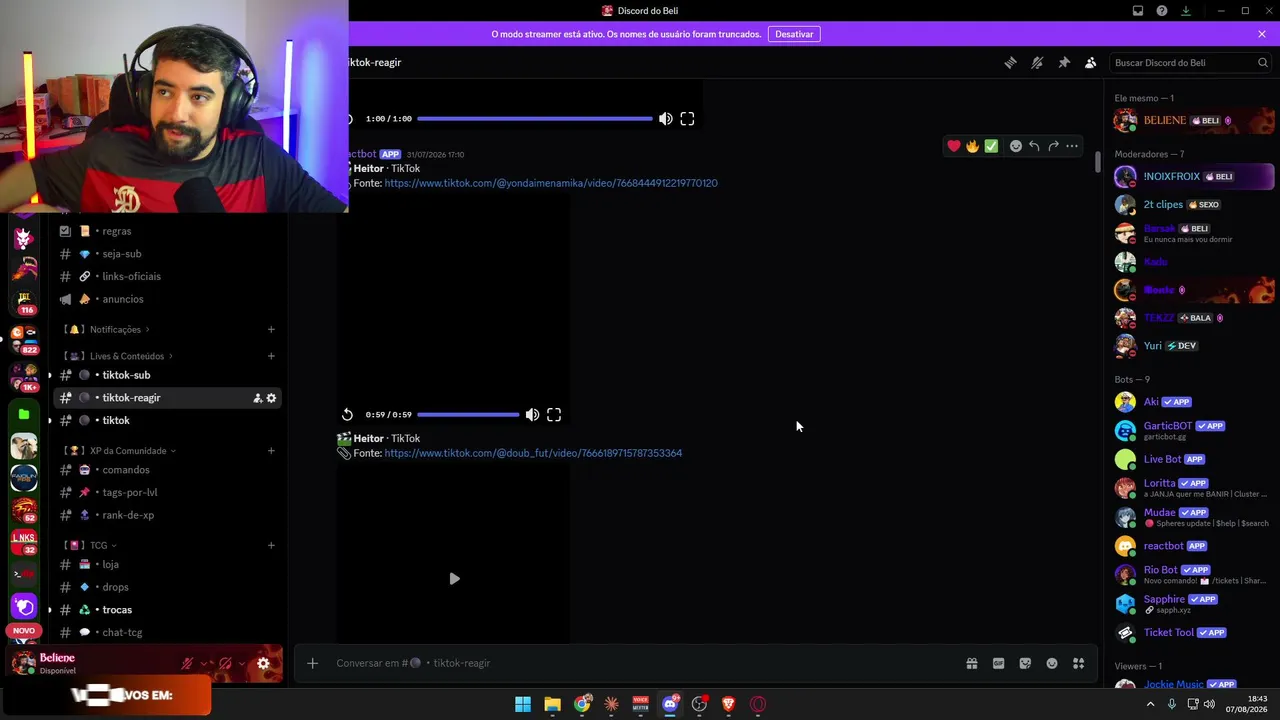This screenshot has height=720, width=1280.
Task: Reply to the message with arrow icon
Action: (x=1034, y=146)
